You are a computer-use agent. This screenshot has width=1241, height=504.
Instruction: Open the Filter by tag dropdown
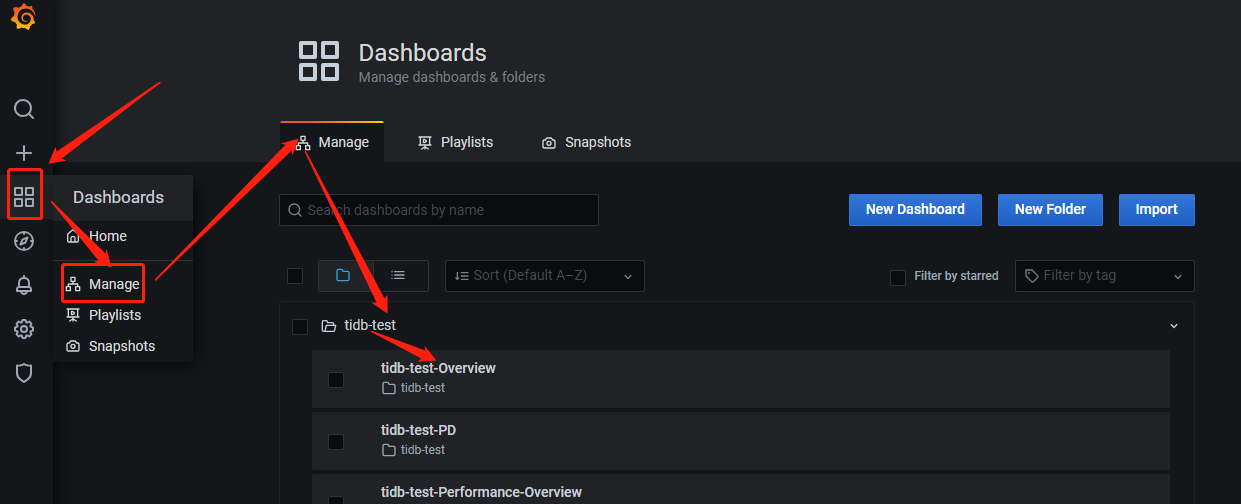[x=1105, y=276]
